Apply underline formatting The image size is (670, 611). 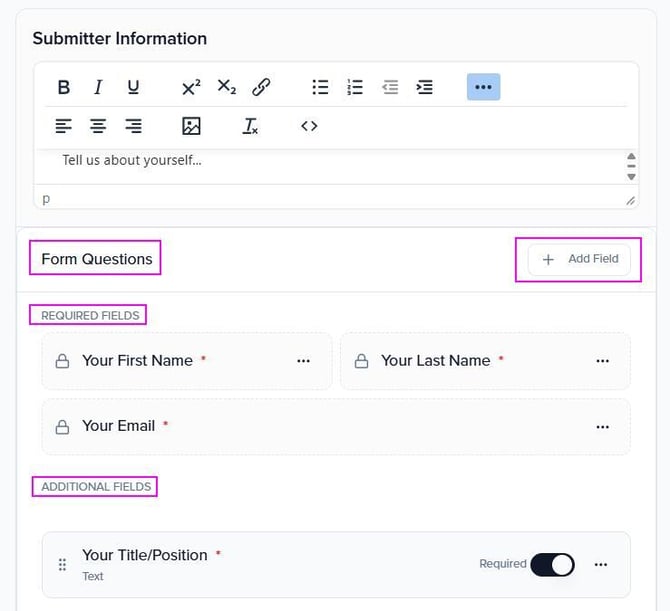133,87
